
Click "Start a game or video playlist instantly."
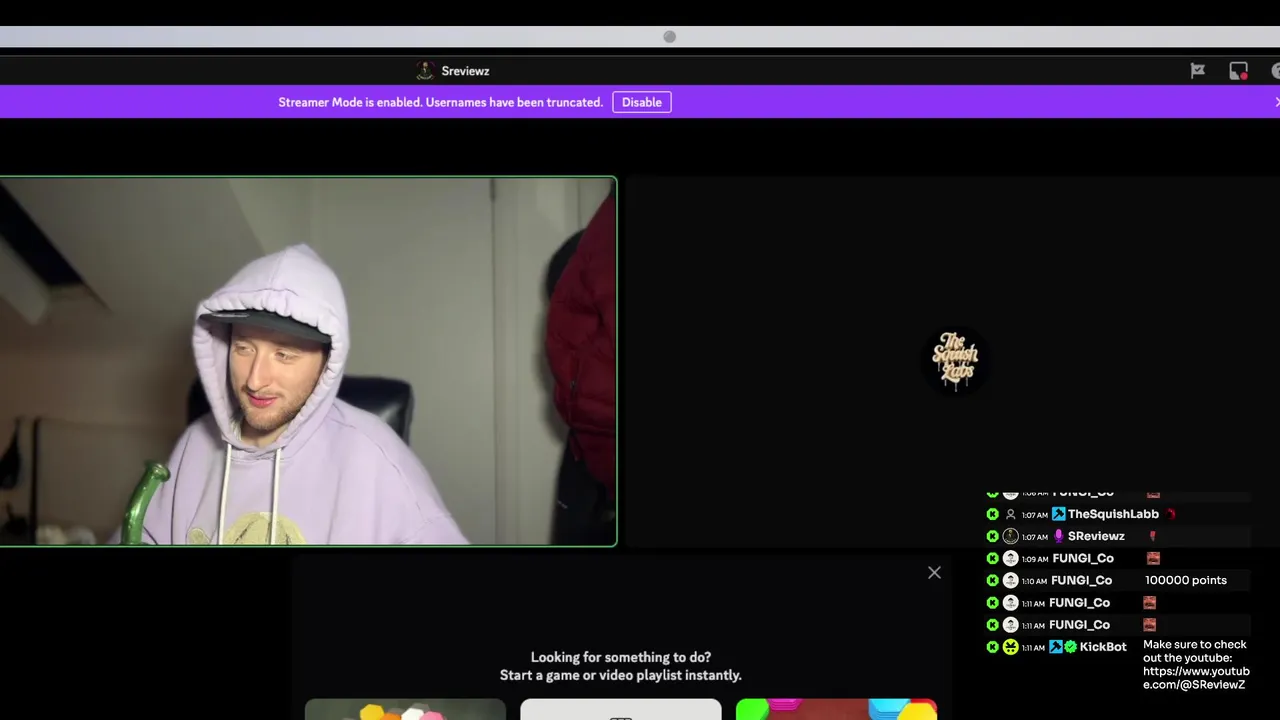621,675
